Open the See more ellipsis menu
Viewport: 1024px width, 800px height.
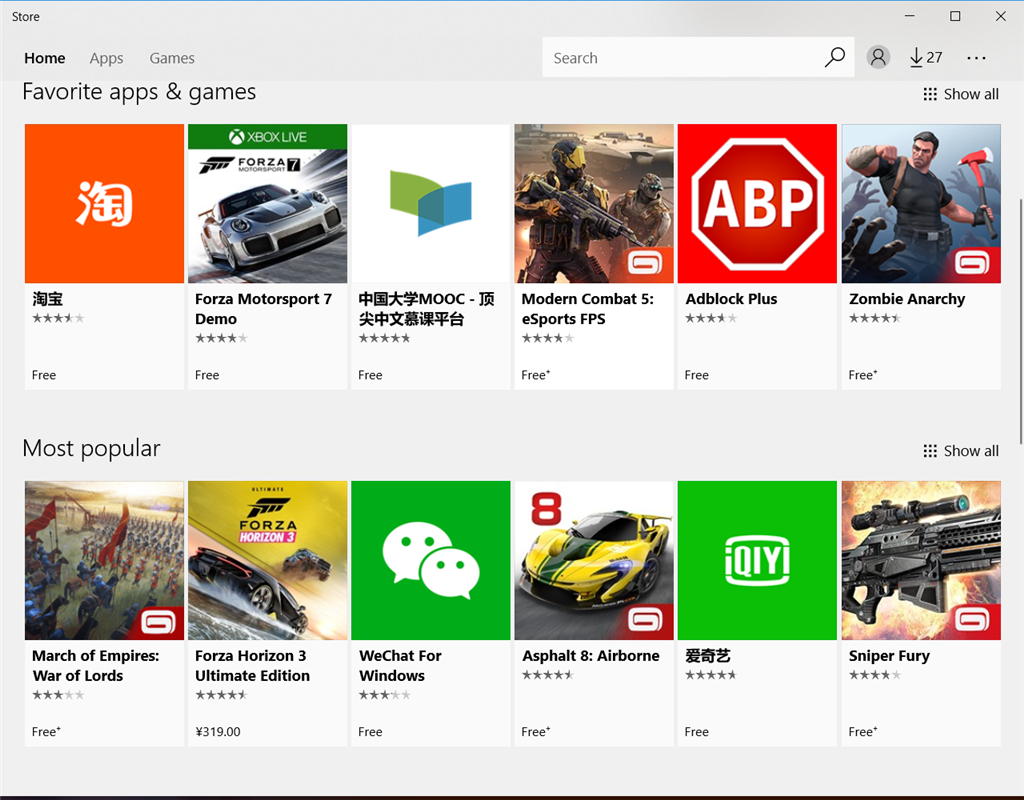click(x=976, y=58)
